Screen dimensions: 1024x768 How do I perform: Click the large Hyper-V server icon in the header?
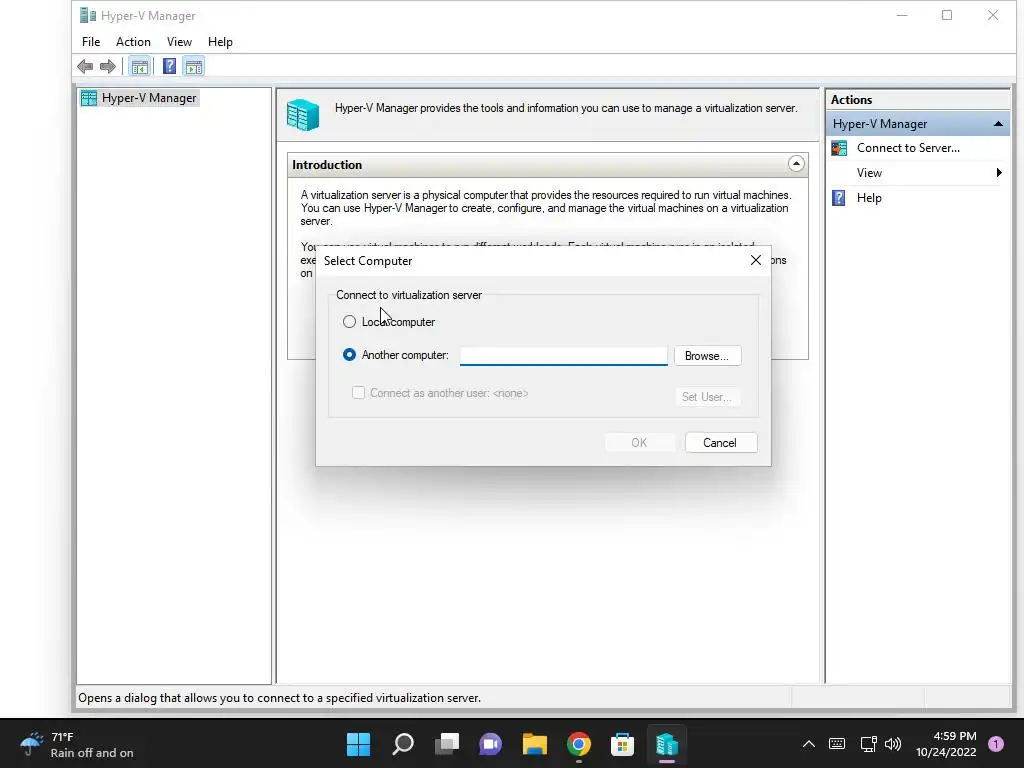[302, 114]
